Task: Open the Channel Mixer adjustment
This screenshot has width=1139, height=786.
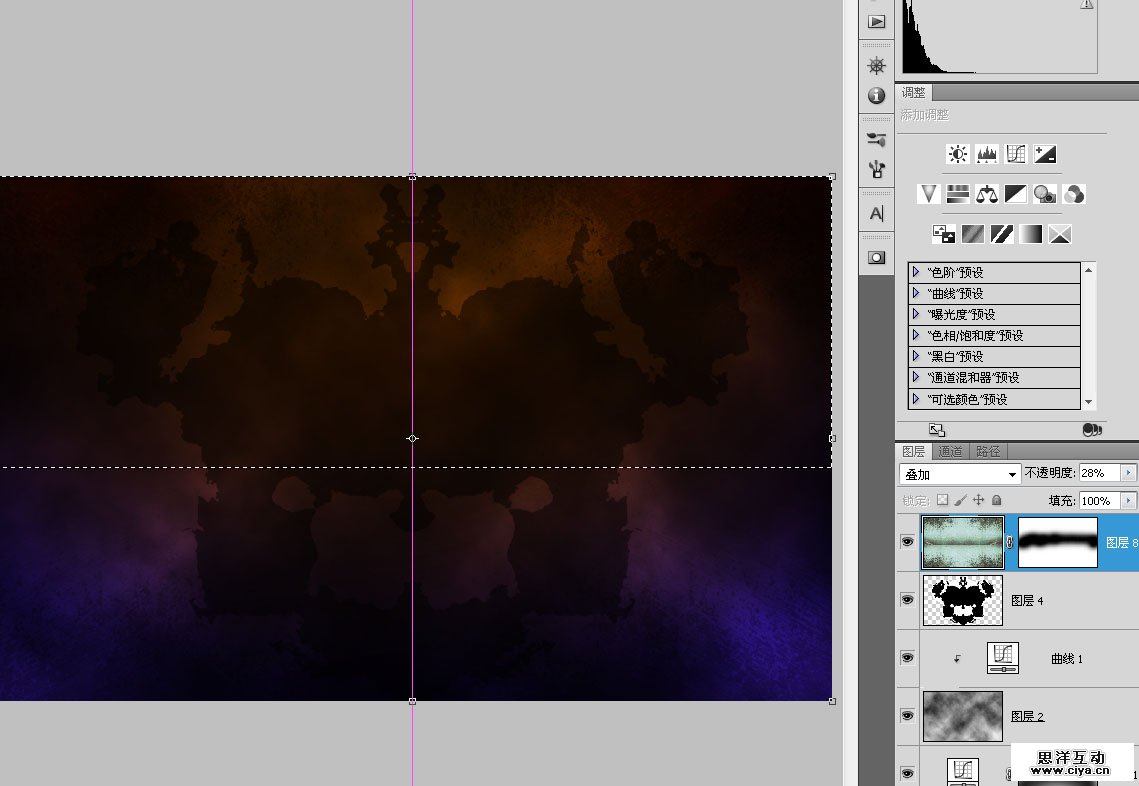Action: click(x=1074, y=194)
